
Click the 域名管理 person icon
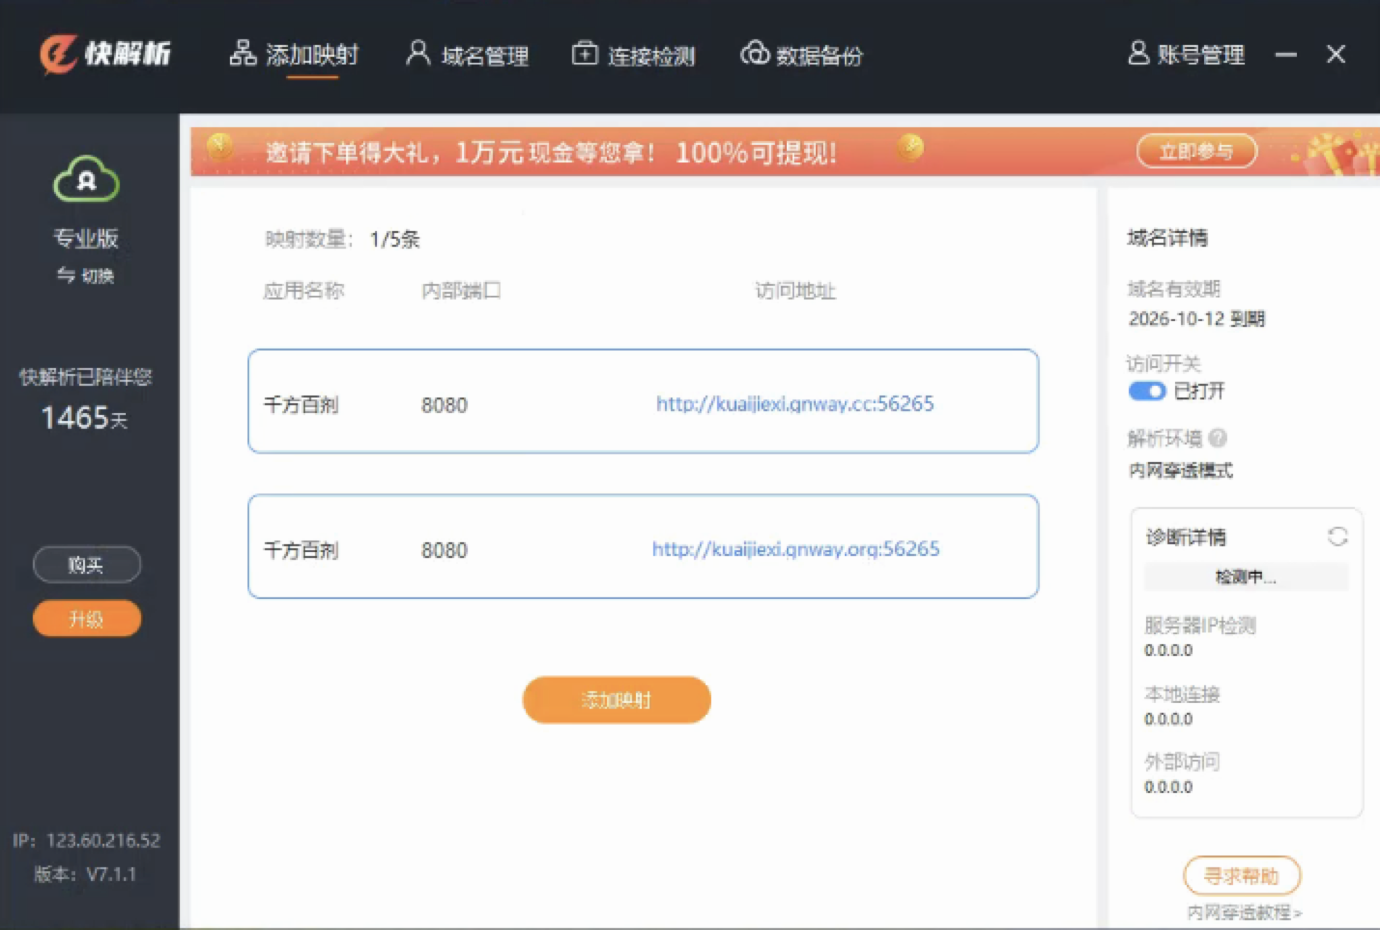[417, 54]
